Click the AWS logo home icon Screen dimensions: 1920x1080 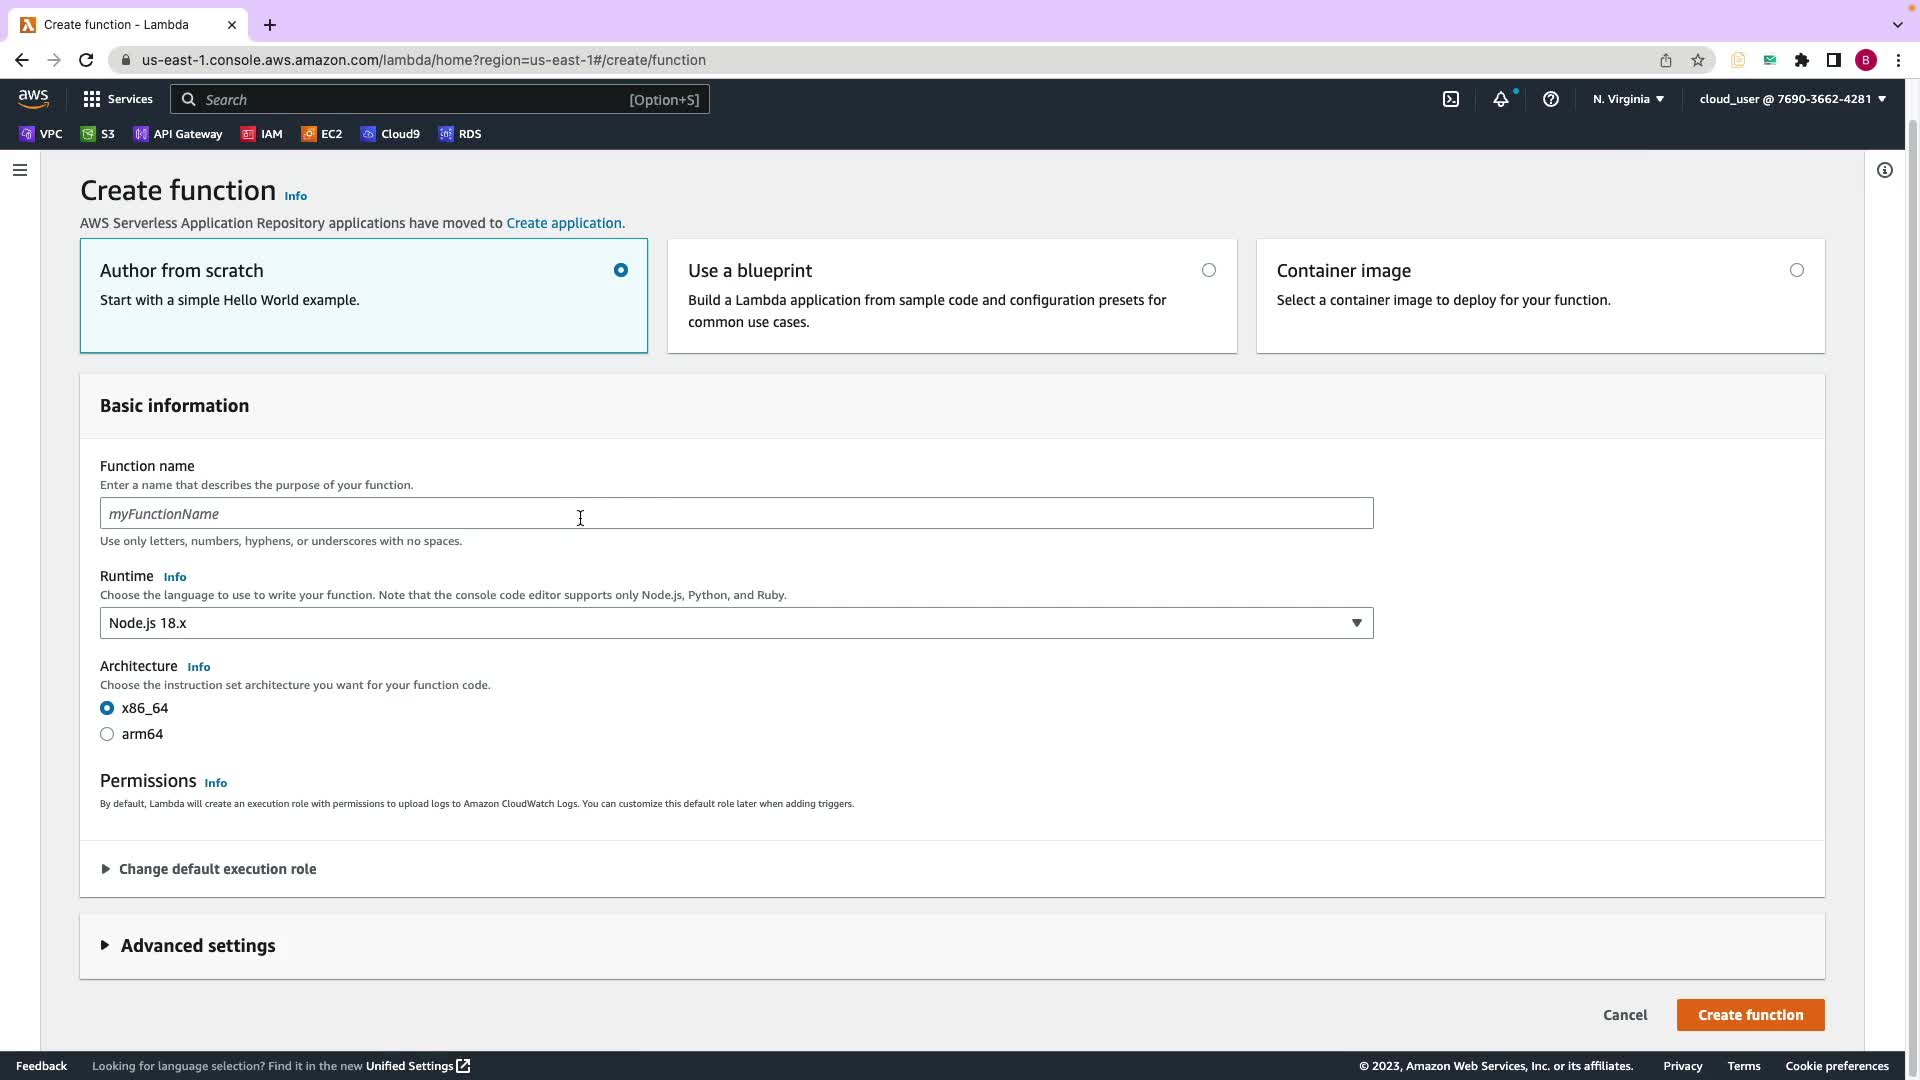point(33,98)
